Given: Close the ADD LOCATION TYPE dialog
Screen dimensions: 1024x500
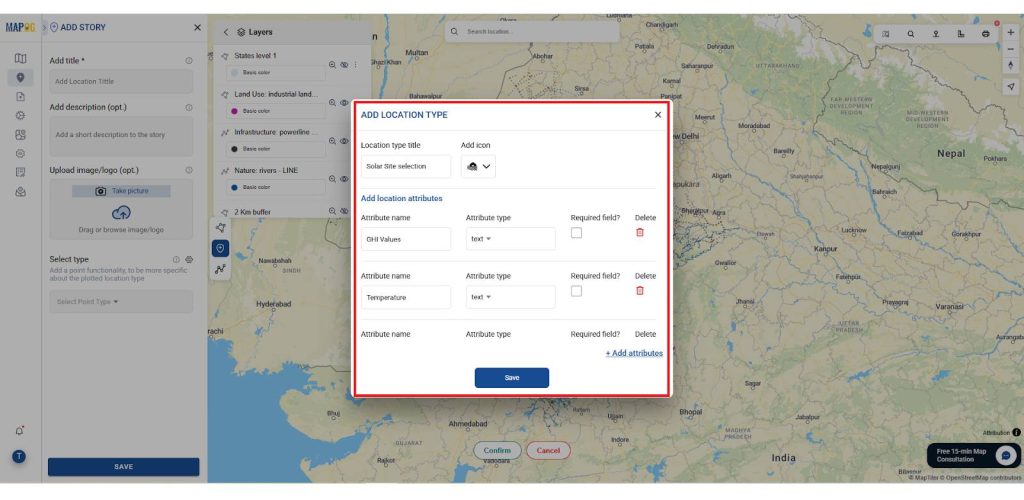Looking at the screenshot, I should click(658, 115).
